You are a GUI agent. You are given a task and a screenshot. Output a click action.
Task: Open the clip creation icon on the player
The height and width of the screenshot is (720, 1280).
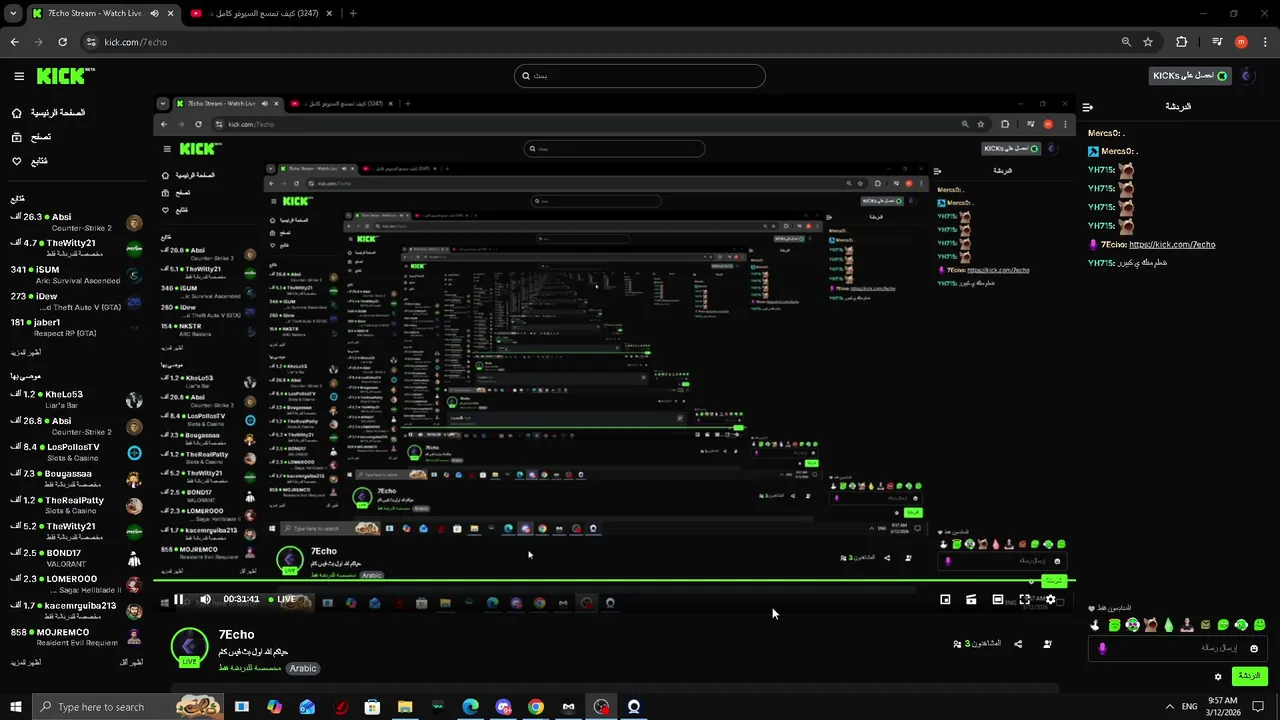971,600
